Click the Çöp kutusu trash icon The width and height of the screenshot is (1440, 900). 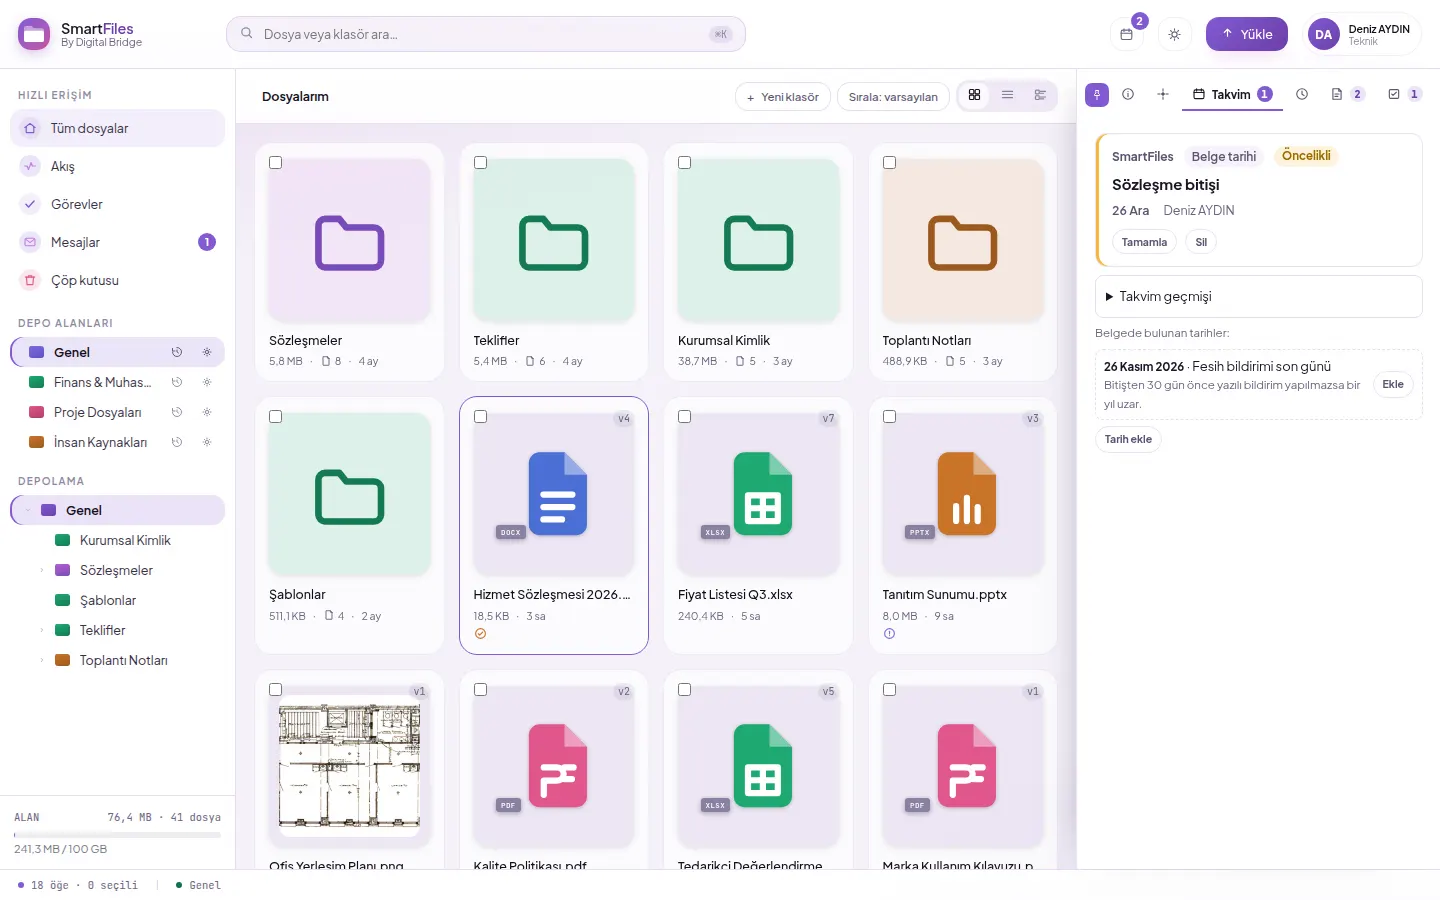point(30,280)
